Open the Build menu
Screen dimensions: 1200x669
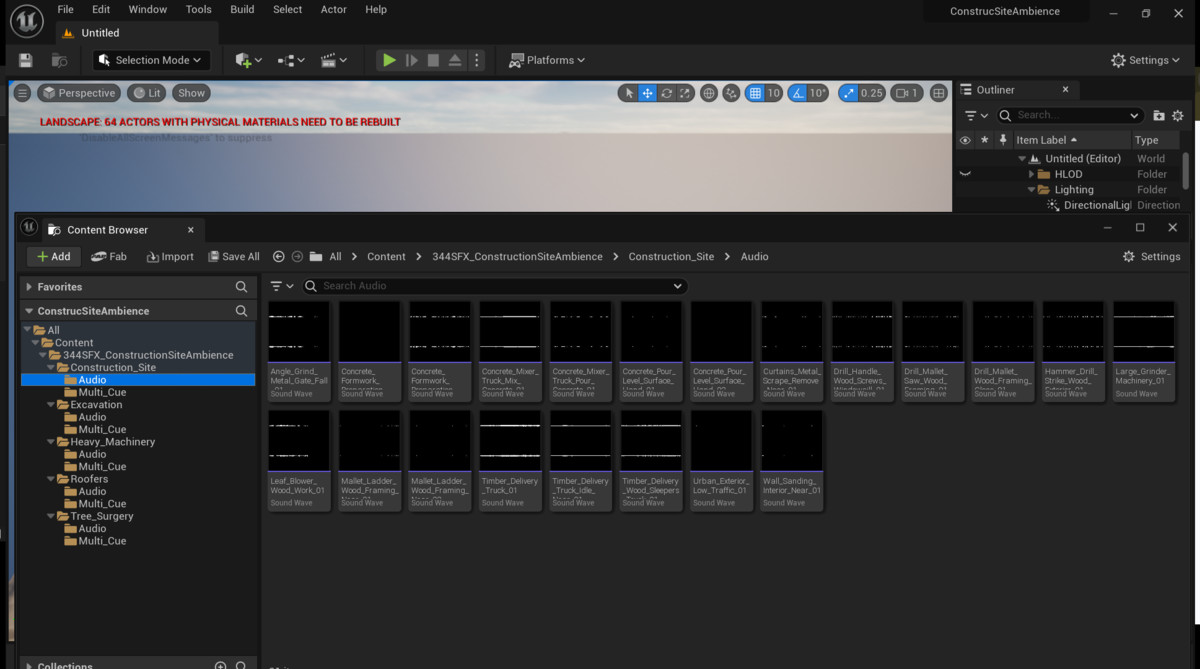tap(242, 9)
